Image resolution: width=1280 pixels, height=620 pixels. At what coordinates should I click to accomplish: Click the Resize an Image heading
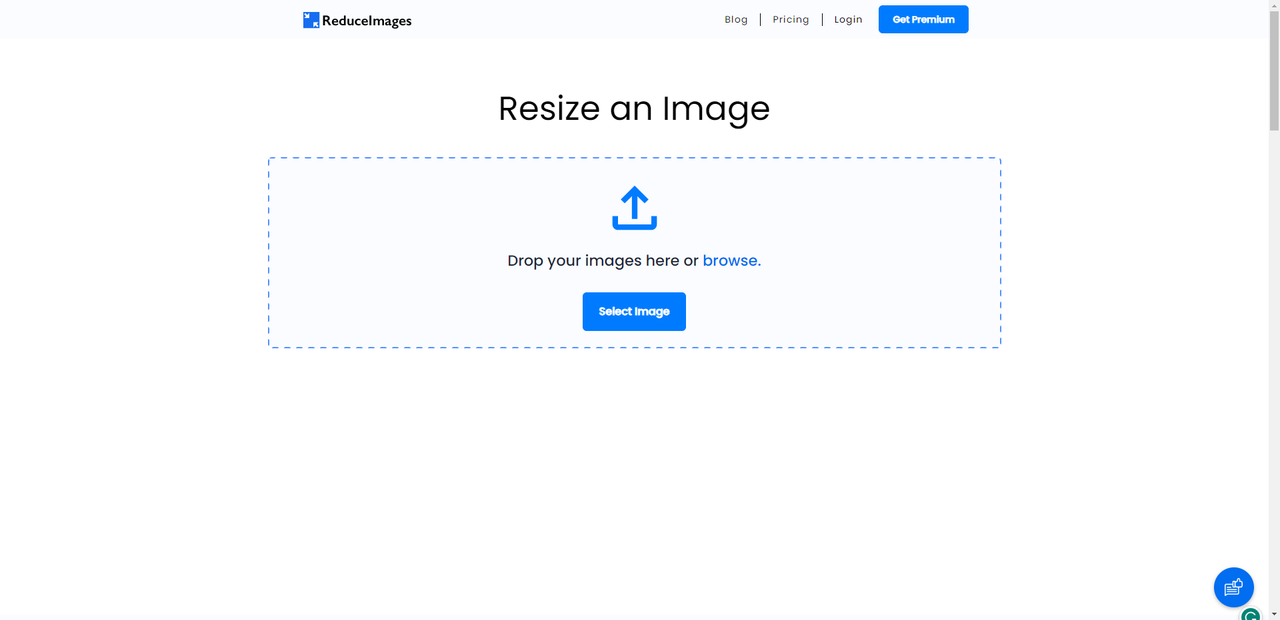pos(634,108)
